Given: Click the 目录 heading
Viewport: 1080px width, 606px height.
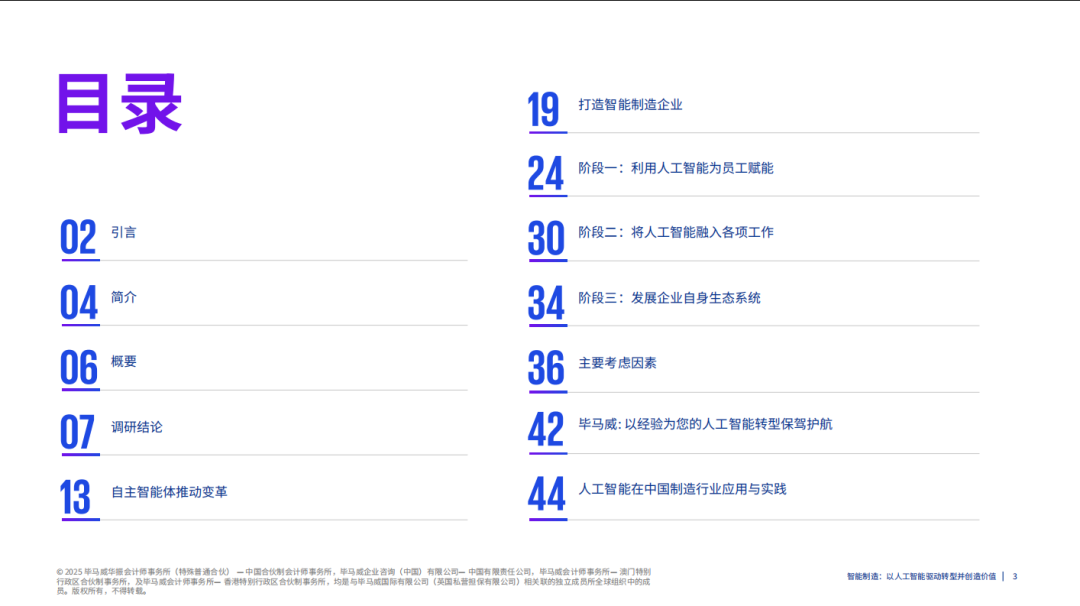Looking at the screenshot, I should [120, 104].
